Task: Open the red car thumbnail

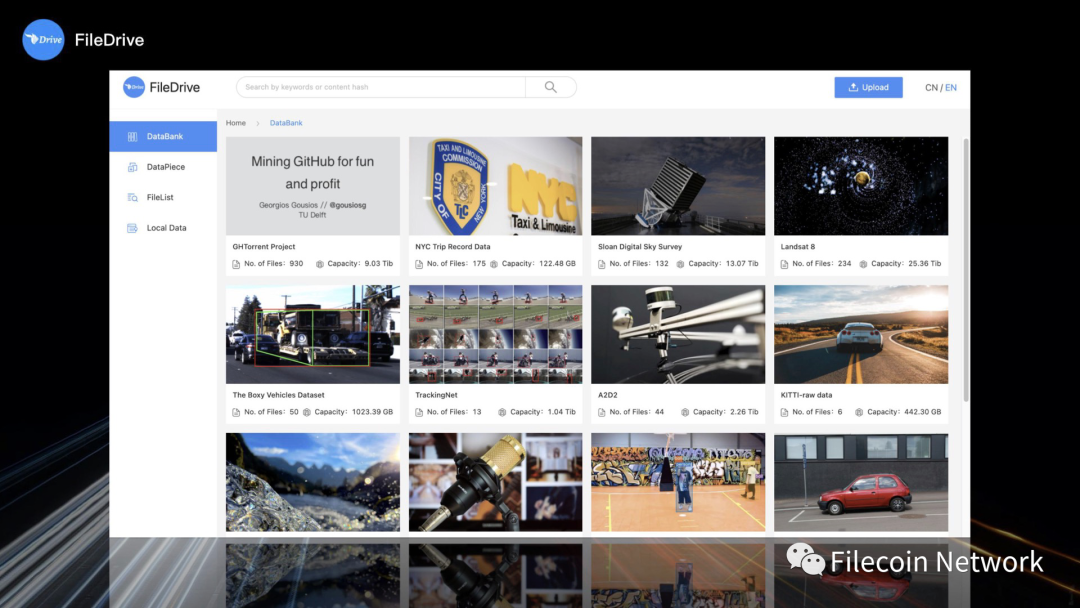Action: point(861,482)
